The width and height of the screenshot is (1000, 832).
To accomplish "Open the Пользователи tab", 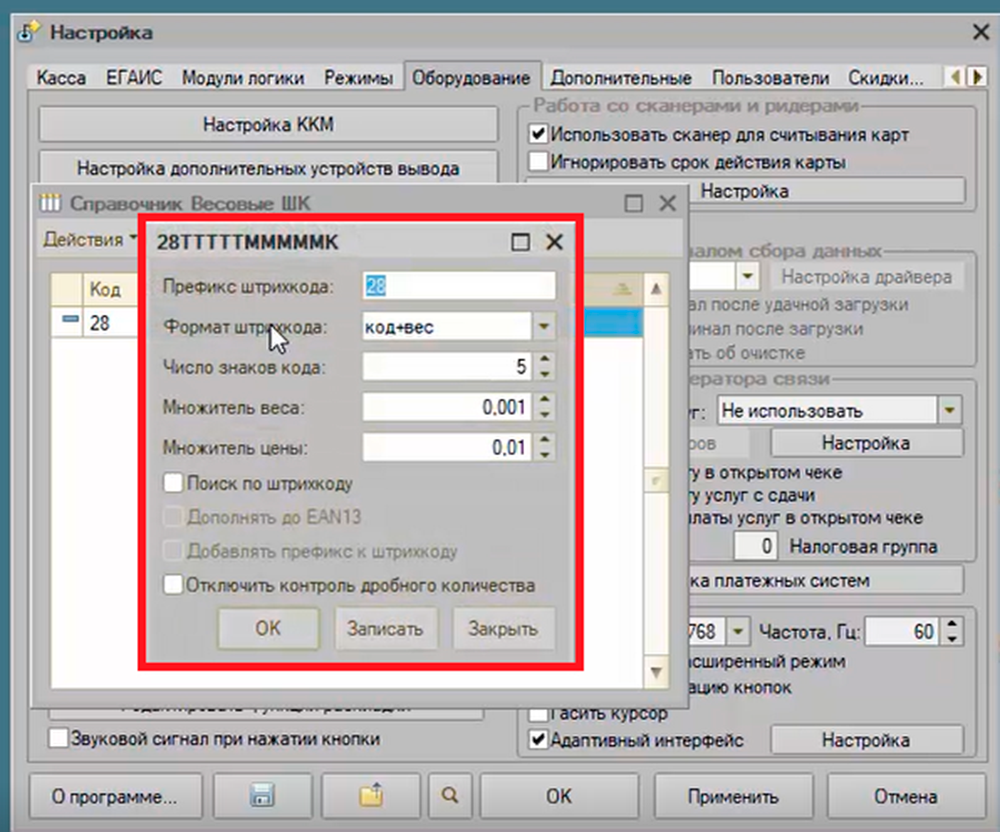I will (770, 78).
